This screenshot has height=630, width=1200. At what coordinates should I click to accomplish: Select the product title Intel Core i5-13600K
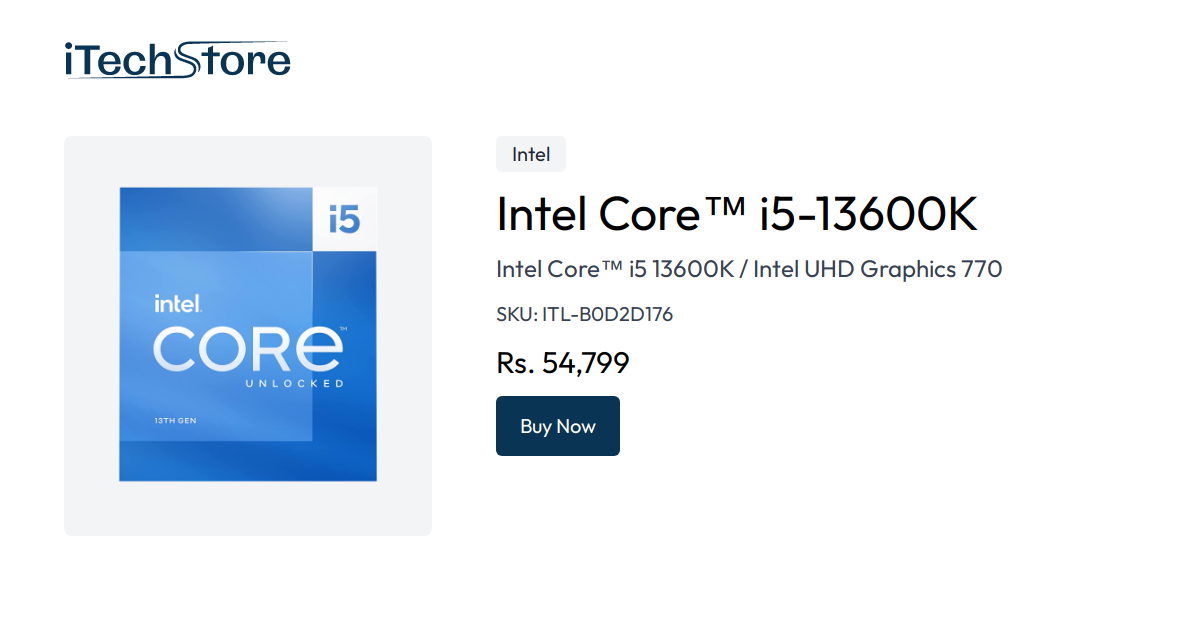pos(736,214)
